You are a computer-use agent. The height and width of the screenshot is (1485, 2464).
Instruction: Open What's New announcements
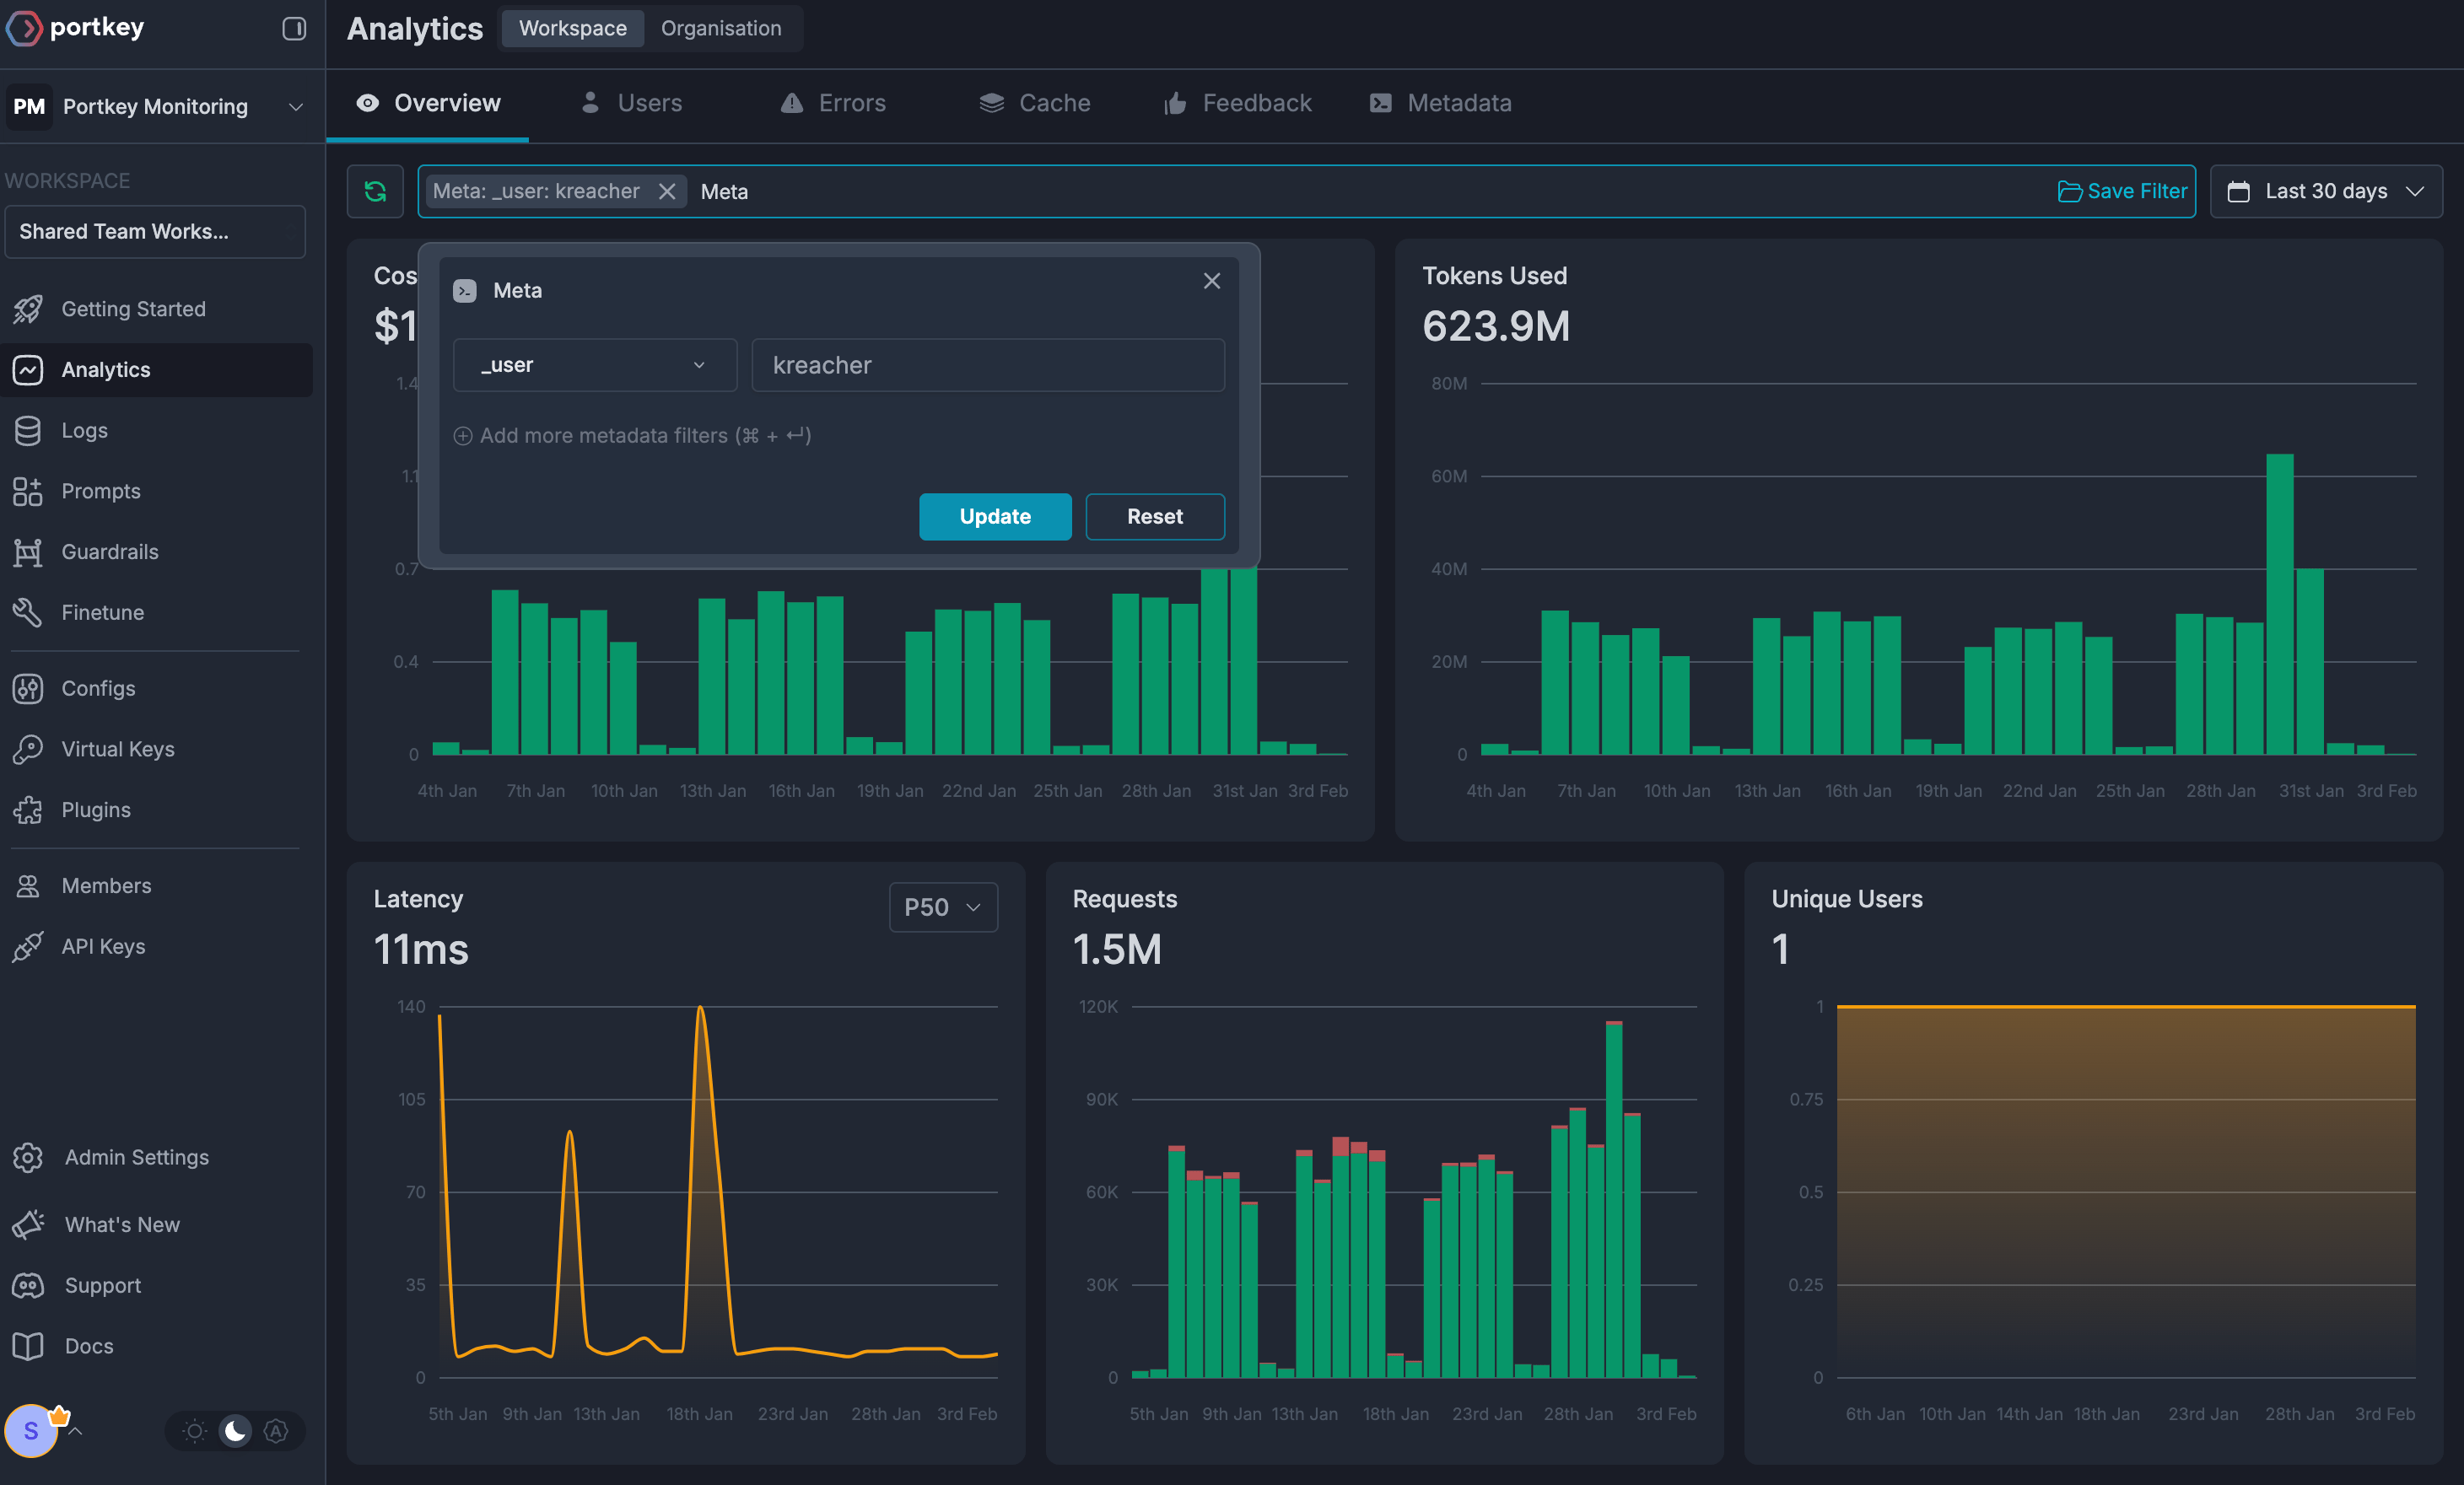pos(121,1224)
